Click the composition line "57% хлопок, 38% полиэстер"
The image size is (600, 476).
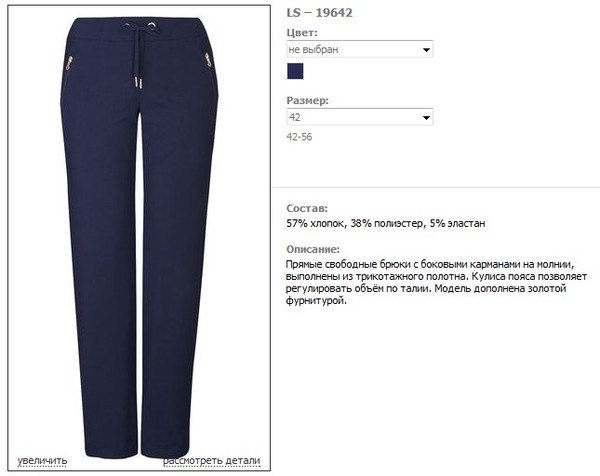[355, 223]
